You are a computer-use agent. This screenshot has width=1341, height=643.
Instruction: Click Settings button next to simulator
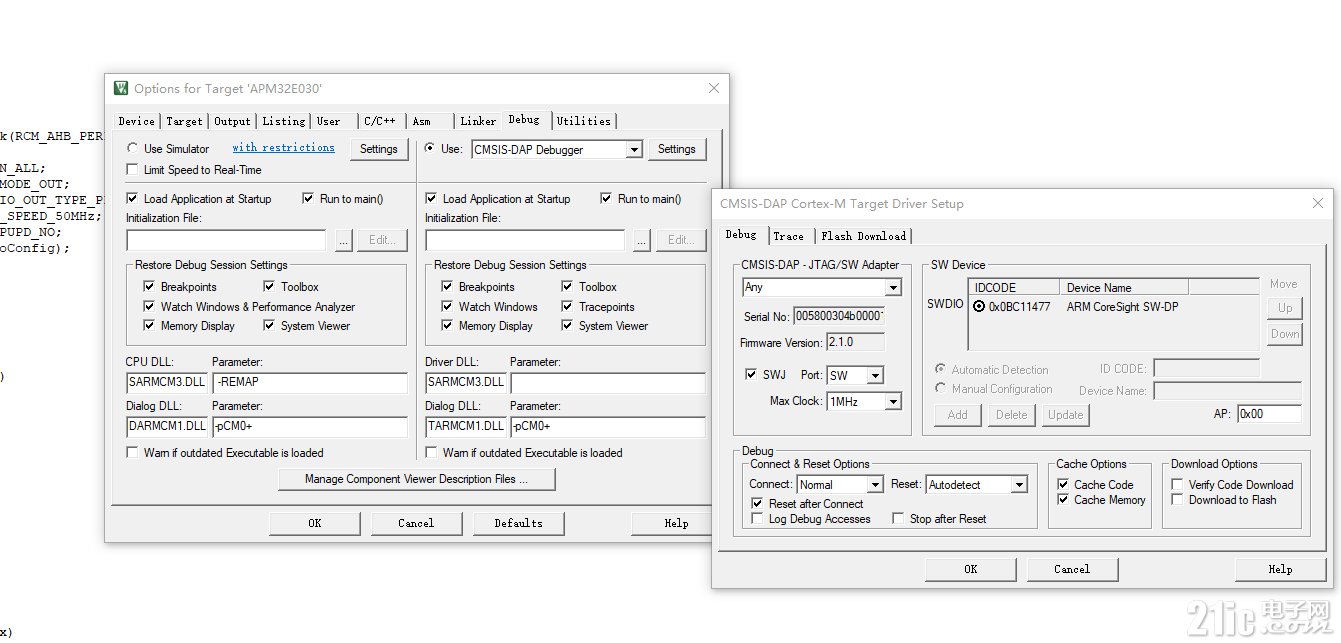(379, 149)
